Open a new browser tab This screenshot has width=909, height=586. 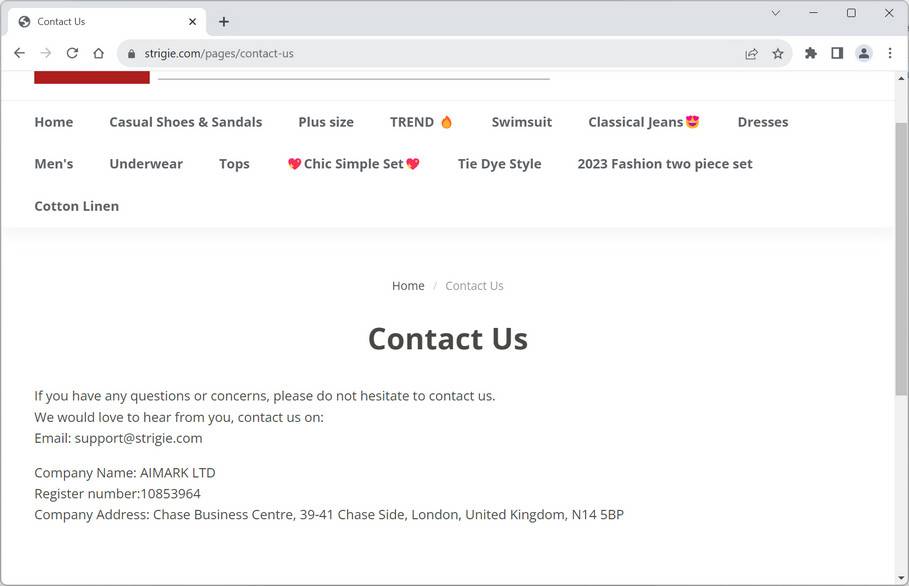click(x=223, y=21)
